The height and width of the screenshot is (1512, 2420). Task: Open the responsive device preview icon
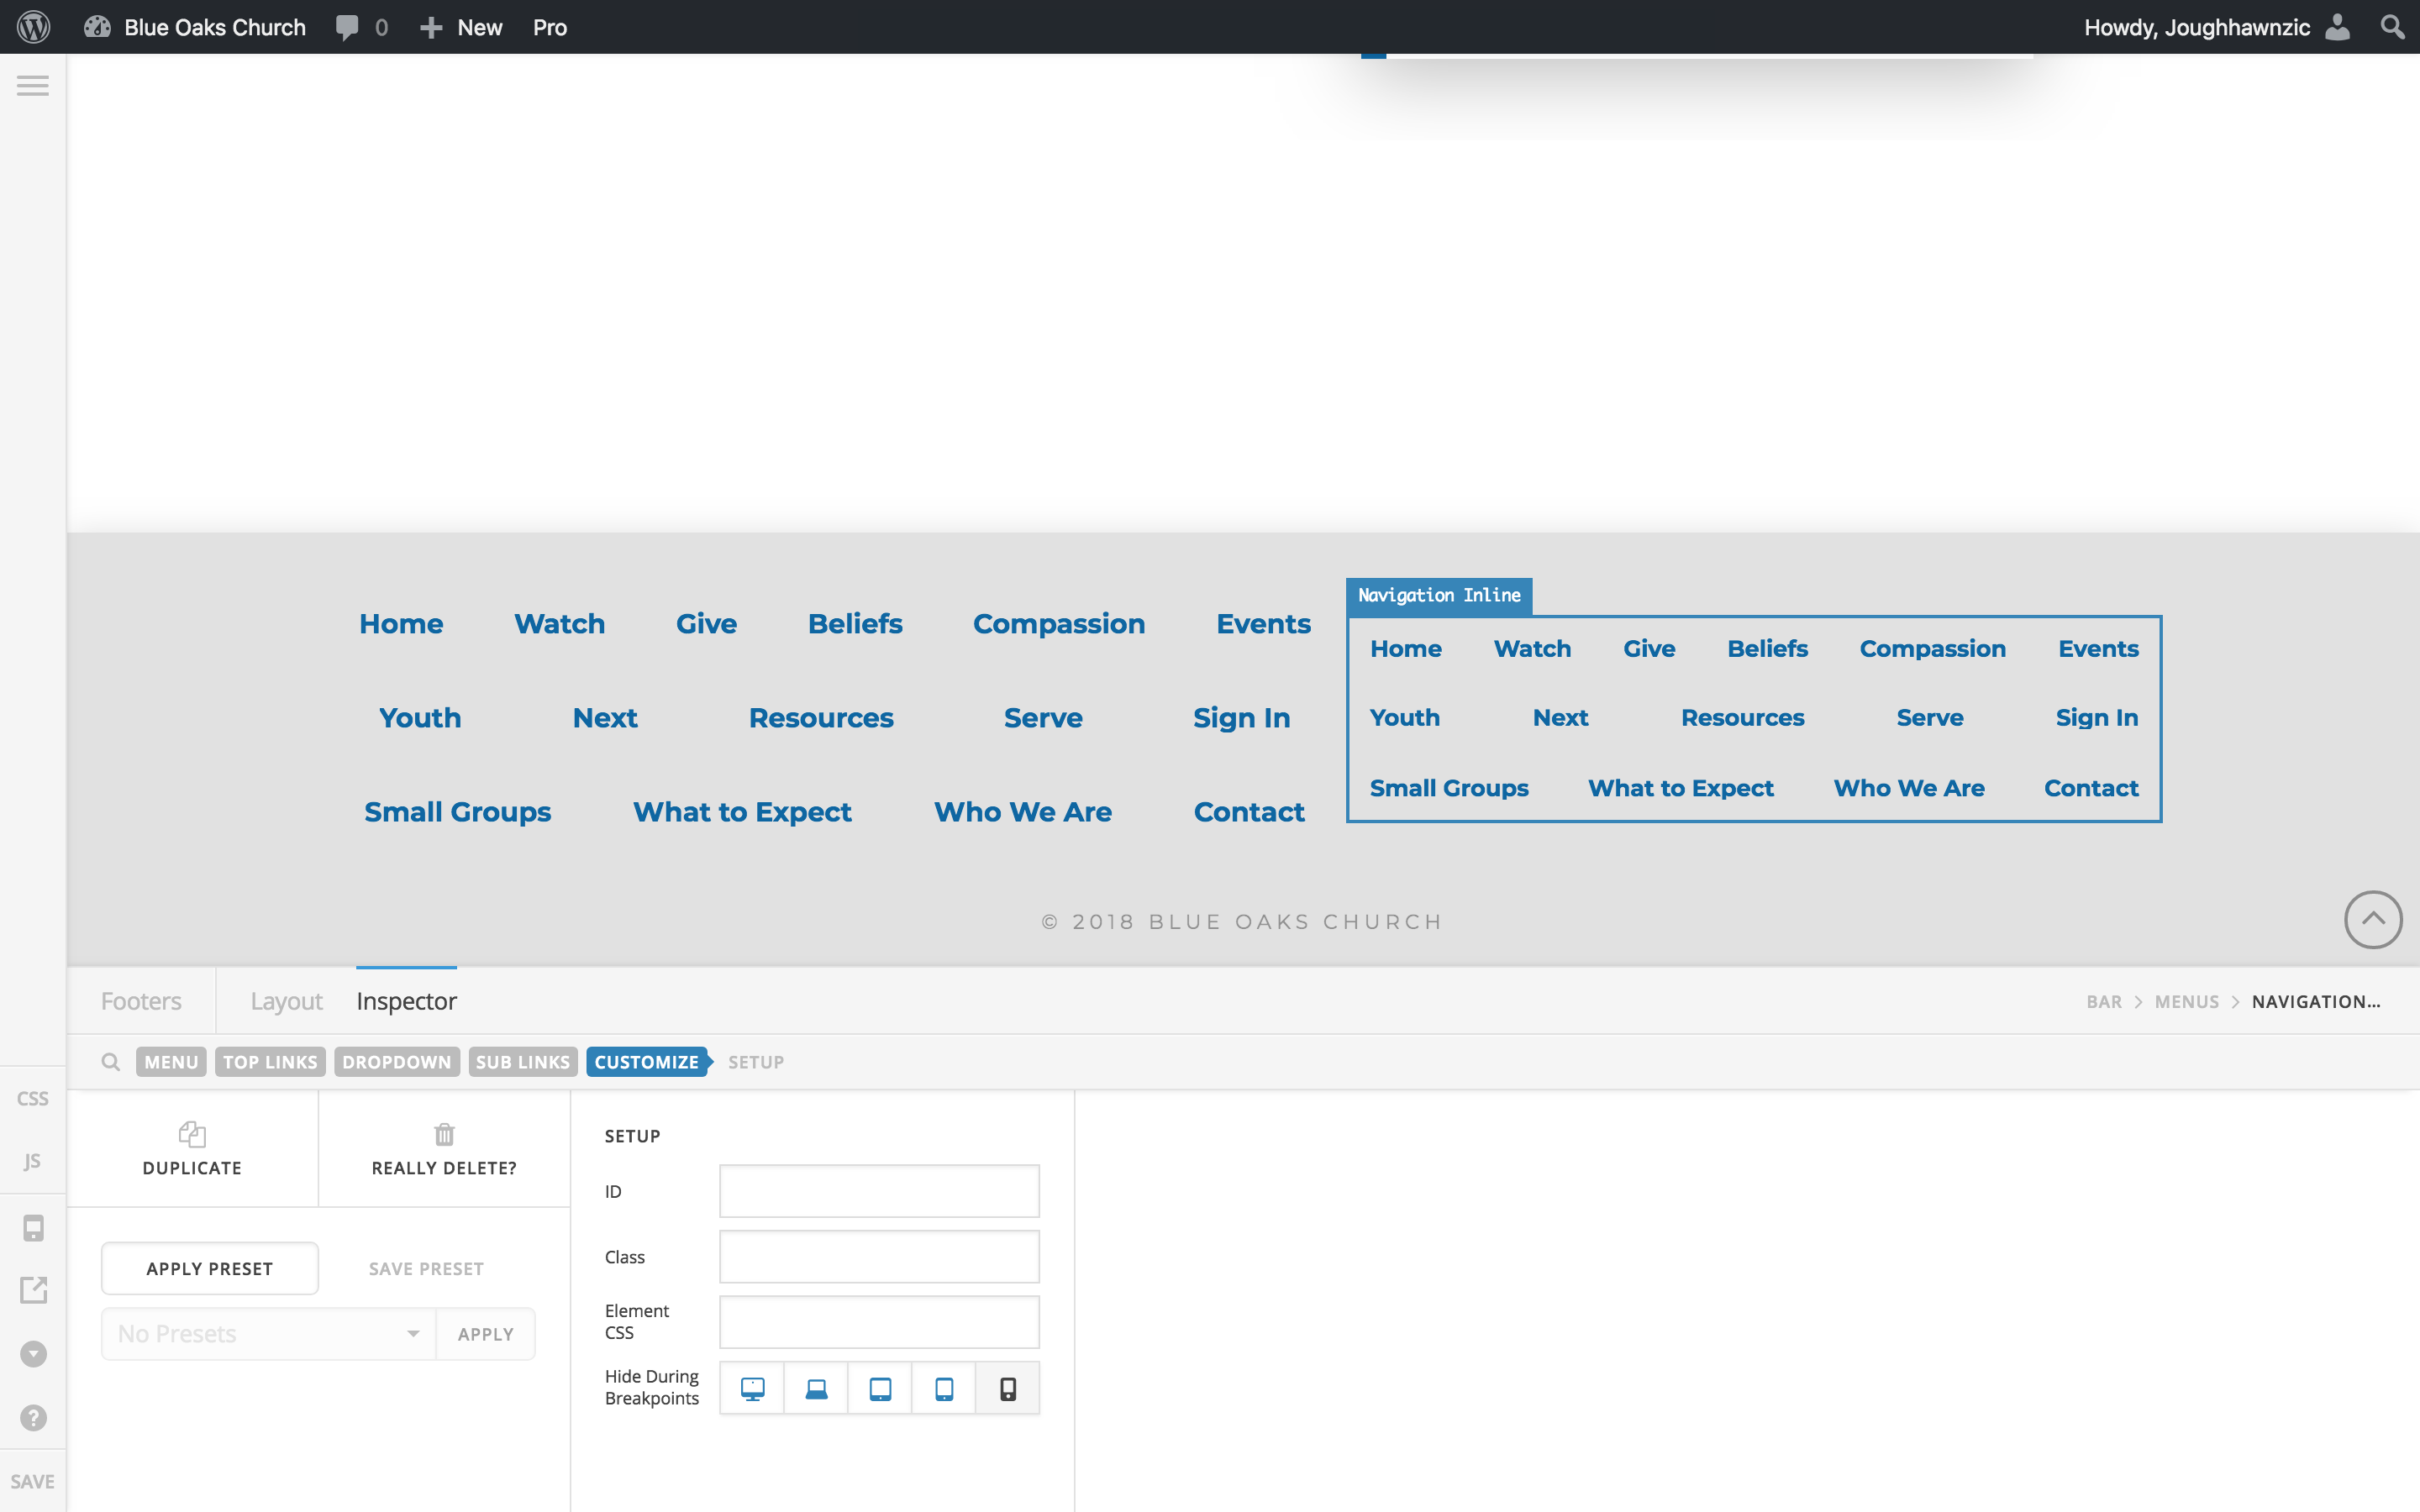click(33, 1228)
